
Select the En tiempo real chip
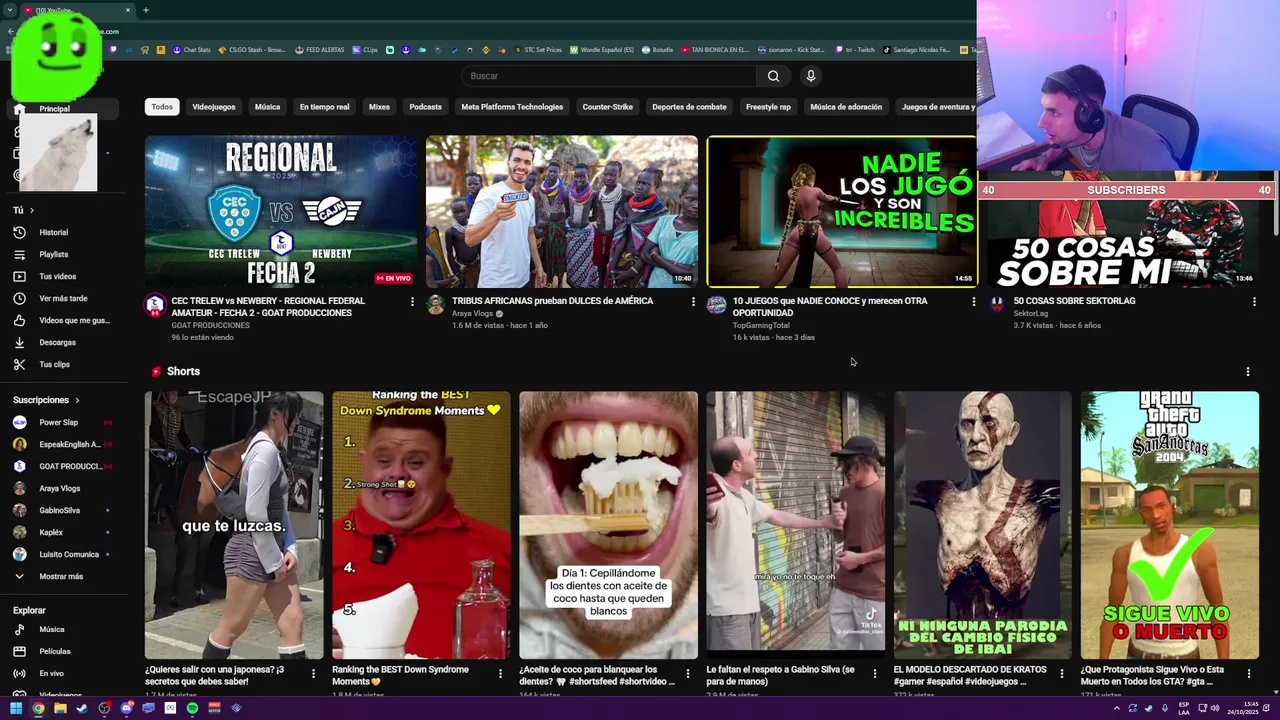click(324, 107)
